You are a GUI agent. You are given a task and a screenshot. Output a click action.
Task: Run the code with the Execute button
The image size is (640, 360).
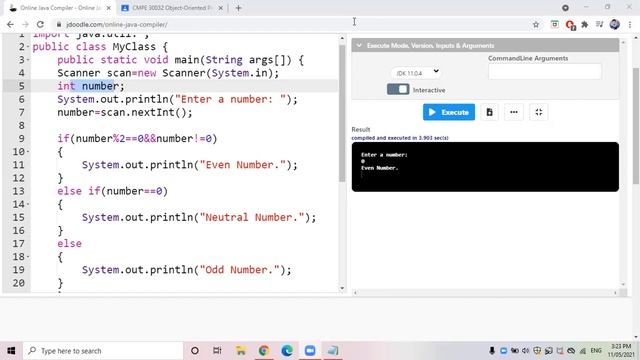coord(449,112)
